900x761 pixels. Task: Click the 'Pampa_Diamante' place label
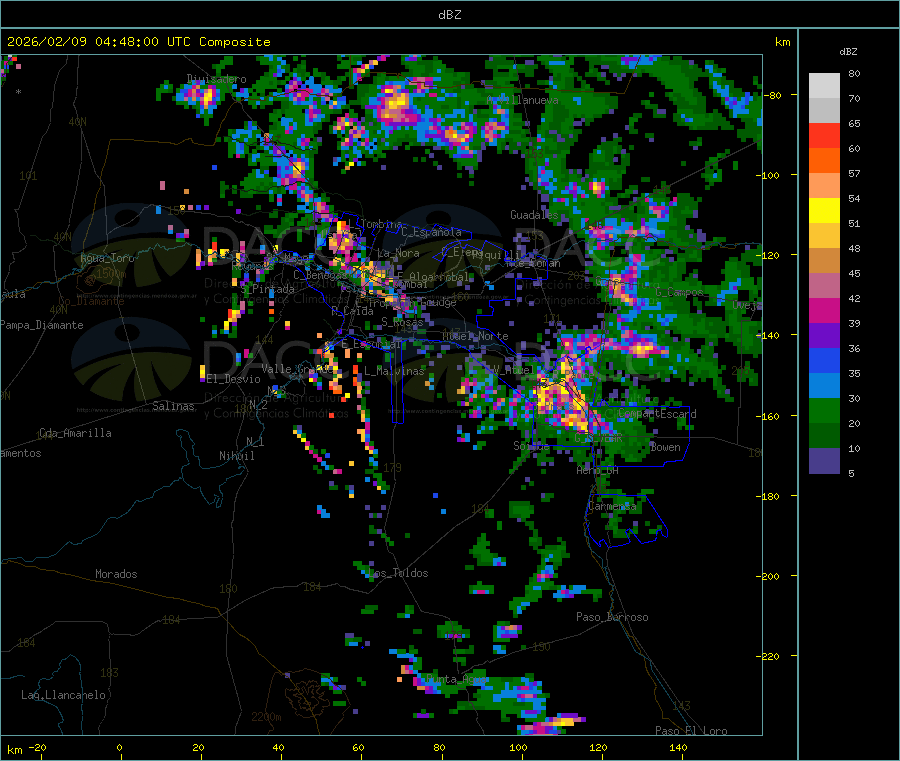[42, 325]
